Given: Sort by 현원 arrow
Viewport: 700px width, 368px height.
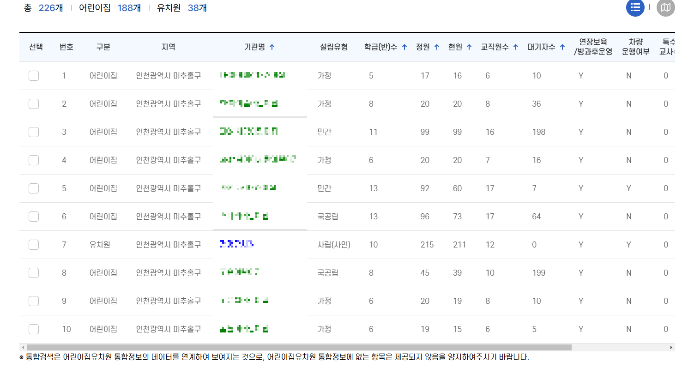Looking at the screenshot, I should (x=469, y=47).
